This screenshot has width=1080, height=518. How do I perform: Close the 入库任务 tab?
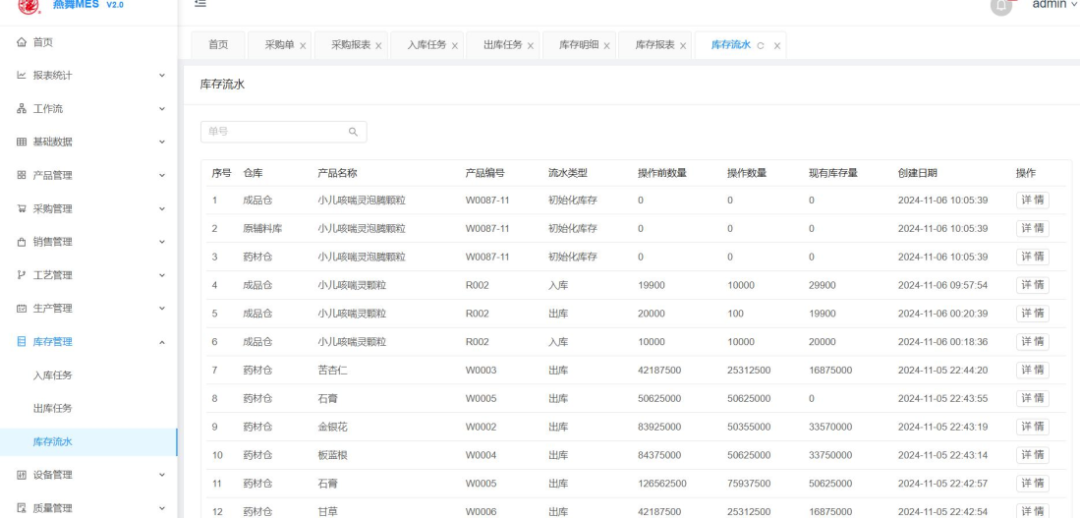(455, 46)
